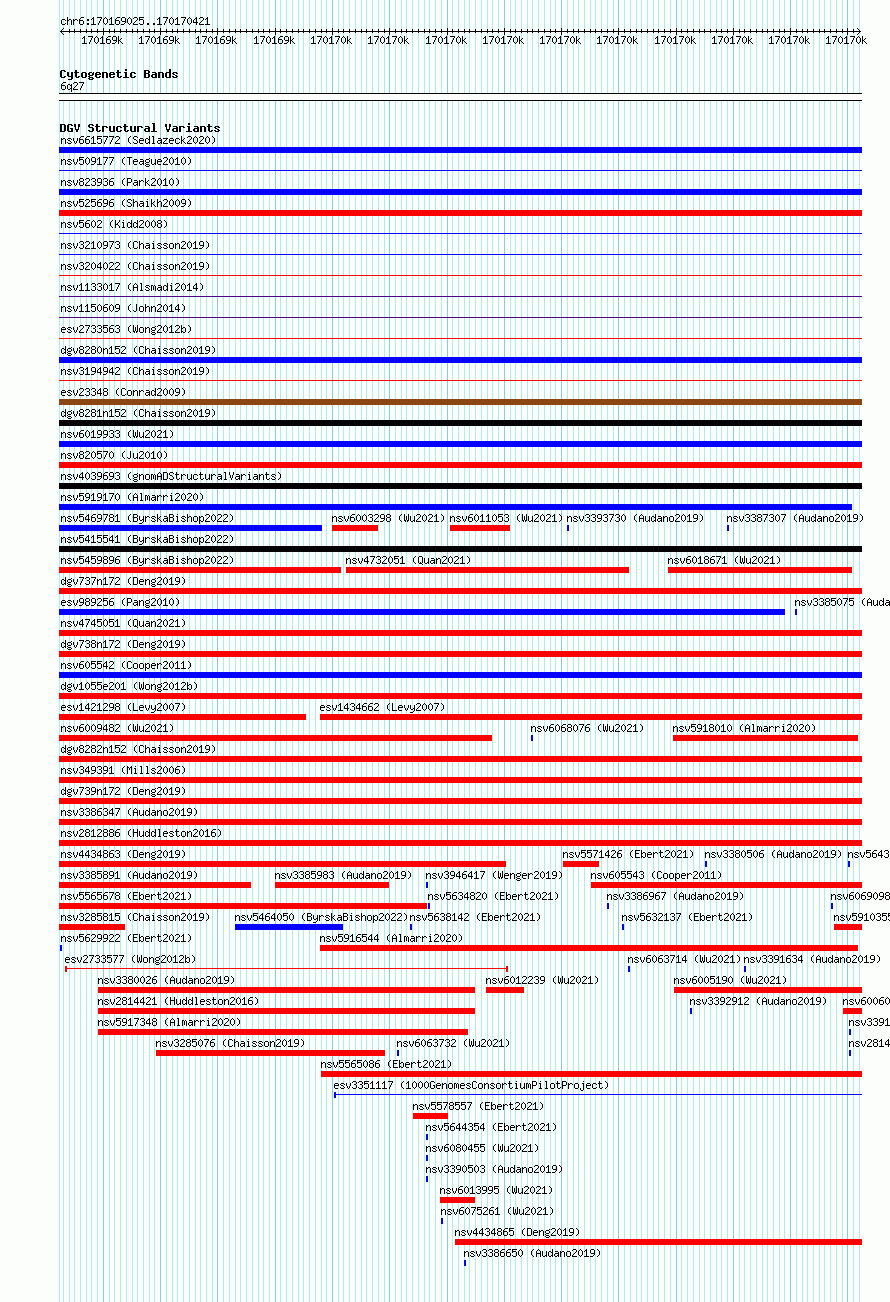Image resolution: width=890 pixels, height=1302 pixels.
Task: Select nsv6003298 (Wu2021) red feature bar
Action: point(355,528)
